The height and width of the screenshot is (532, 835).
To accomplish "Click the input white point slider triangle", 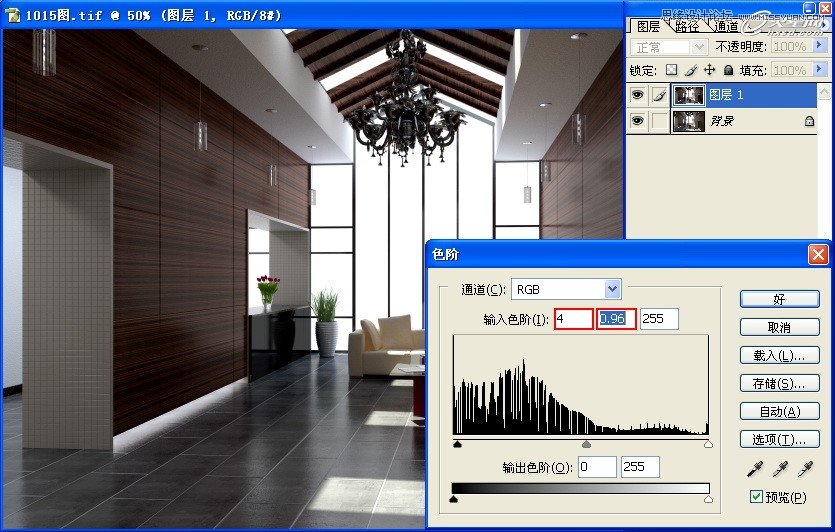I will 708,444.
